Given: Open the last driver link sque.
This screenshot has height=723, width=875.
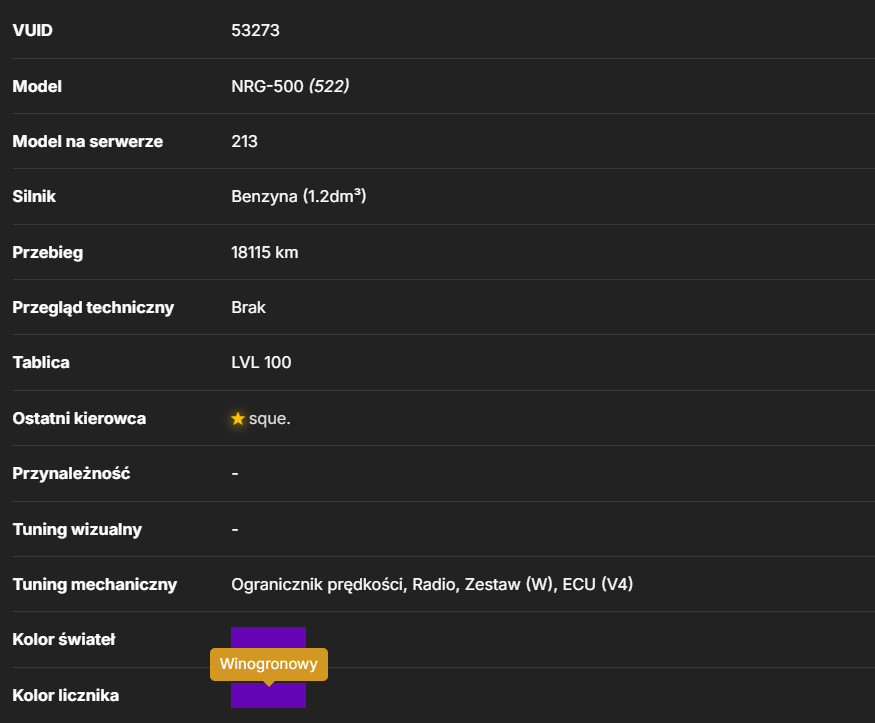Looking at the screenshot, I should tap(270, 418).
